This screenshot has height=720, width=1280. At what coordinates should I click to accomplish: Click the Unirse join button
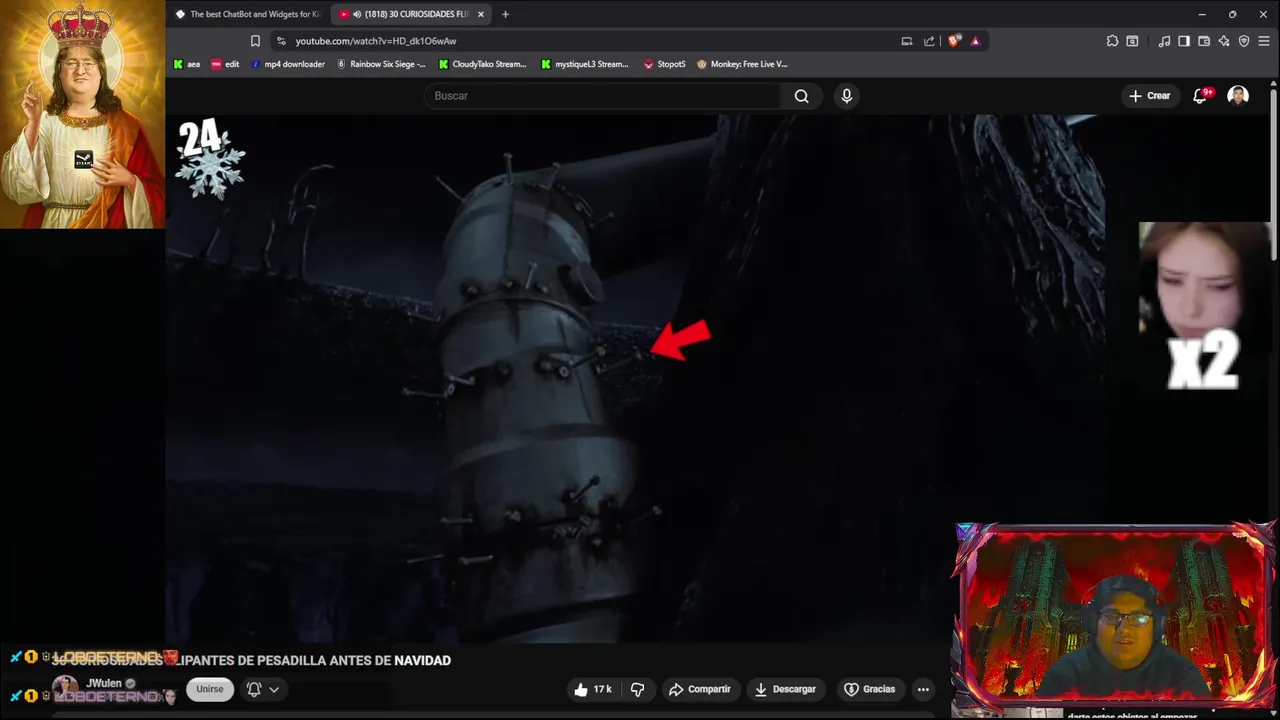click(210, 689)
